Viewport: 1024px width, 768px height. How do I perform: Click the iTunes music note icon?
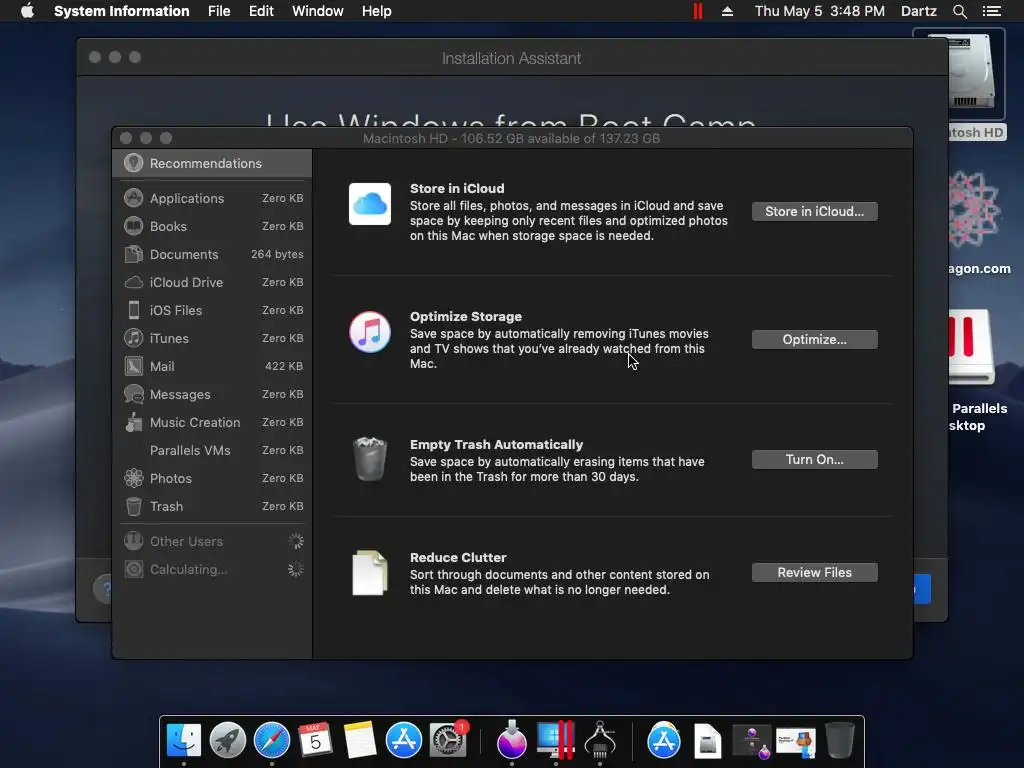(370, 332)
